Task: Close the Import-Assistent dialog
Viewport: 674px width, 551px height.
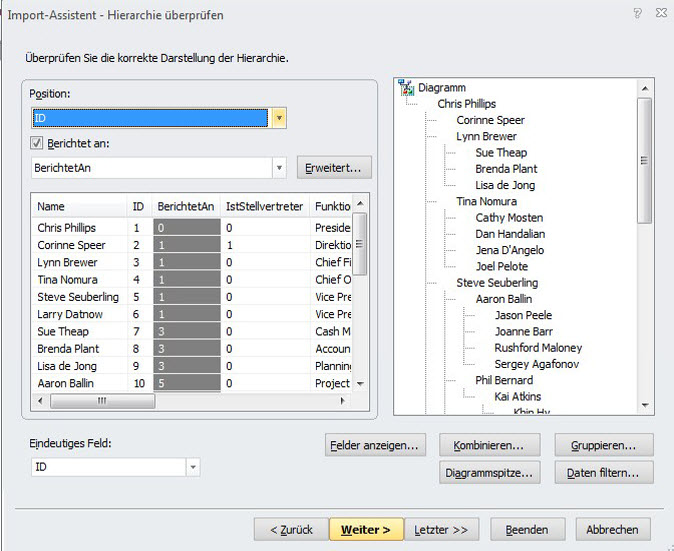Action: (x=661, y=13)
